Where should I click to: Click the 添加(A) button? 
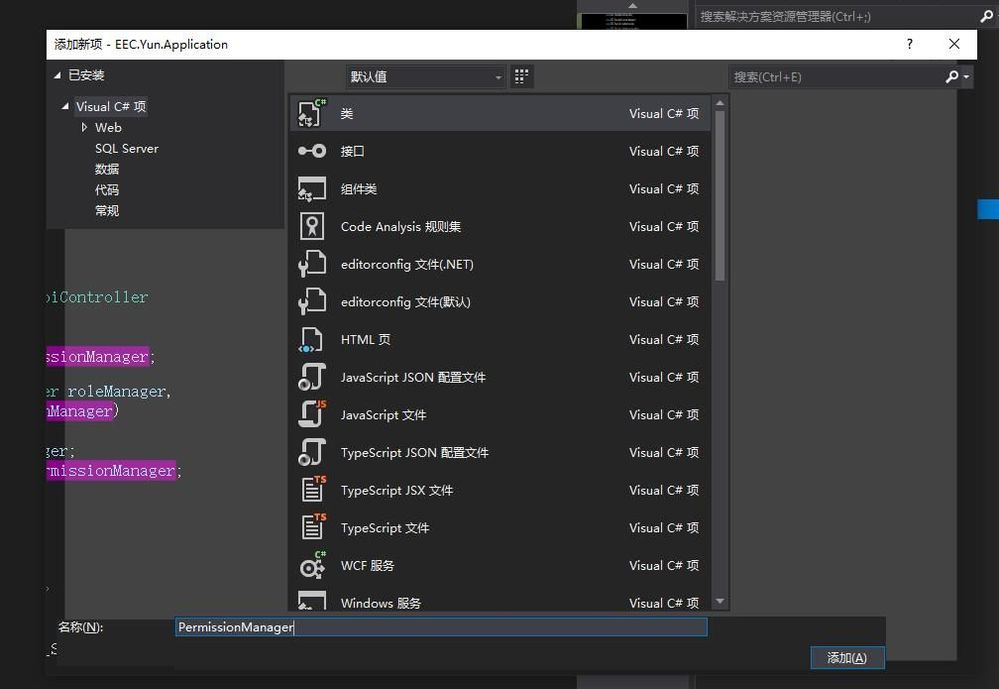pos(847,658)
